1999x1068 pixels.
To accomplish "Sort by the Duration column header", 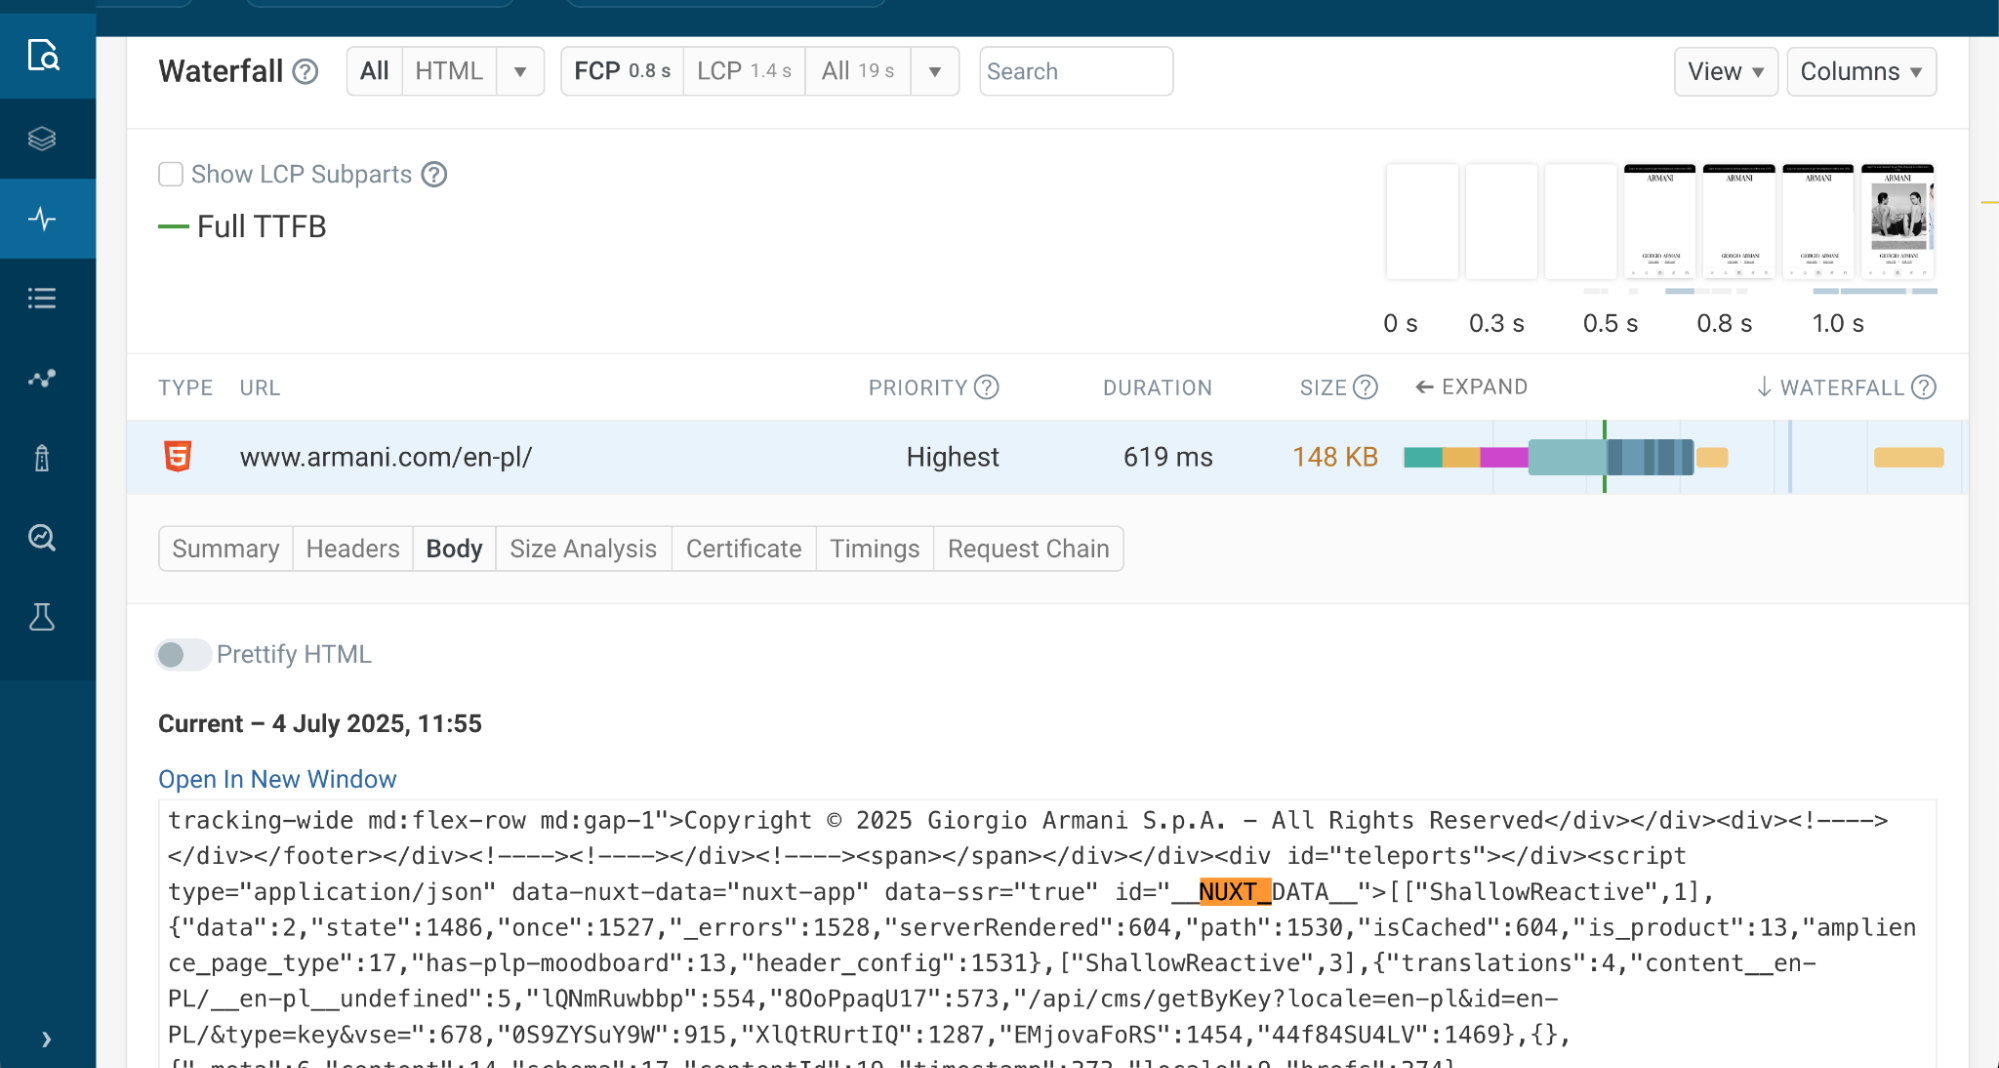I will (x=1157, y=388).
